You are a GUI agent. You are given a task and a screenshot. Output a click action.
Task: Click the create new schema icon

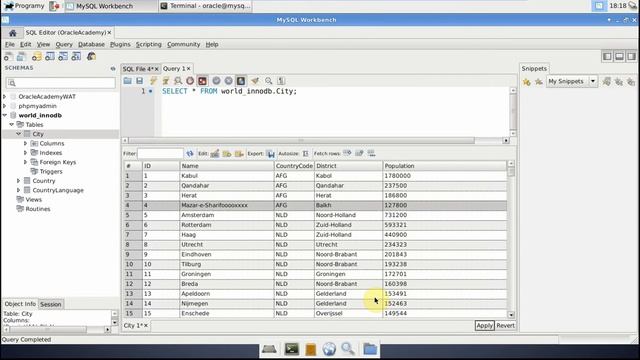pos(37,56)
